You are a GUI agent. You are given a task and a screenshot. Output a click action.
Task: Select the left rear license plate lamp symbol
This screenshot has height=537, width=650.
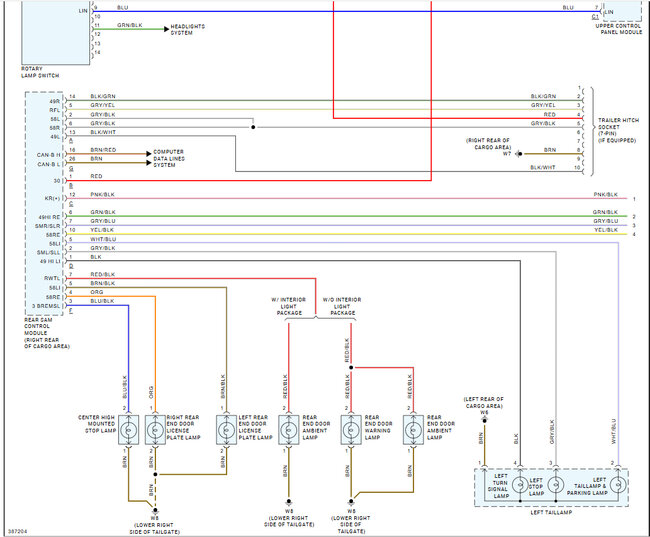pos(226,430)
